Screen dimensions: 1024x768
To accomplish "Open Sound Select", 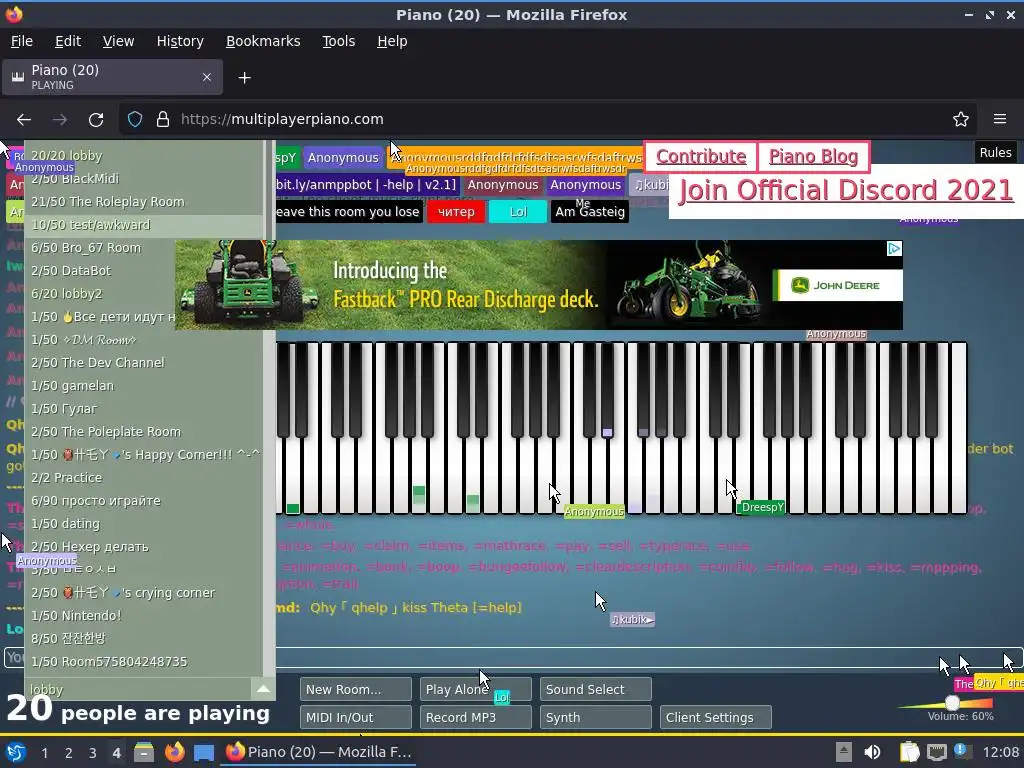I will pyautogui.click(x=596, y=689).
